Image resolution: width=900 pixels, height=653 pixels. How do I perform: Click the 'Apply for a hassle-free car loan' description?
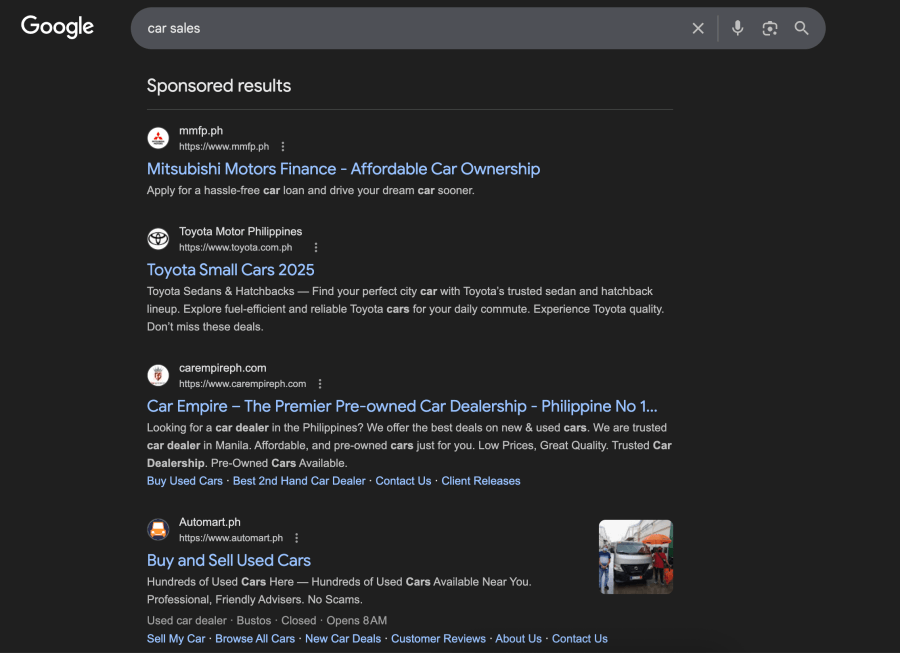point(311,191)
